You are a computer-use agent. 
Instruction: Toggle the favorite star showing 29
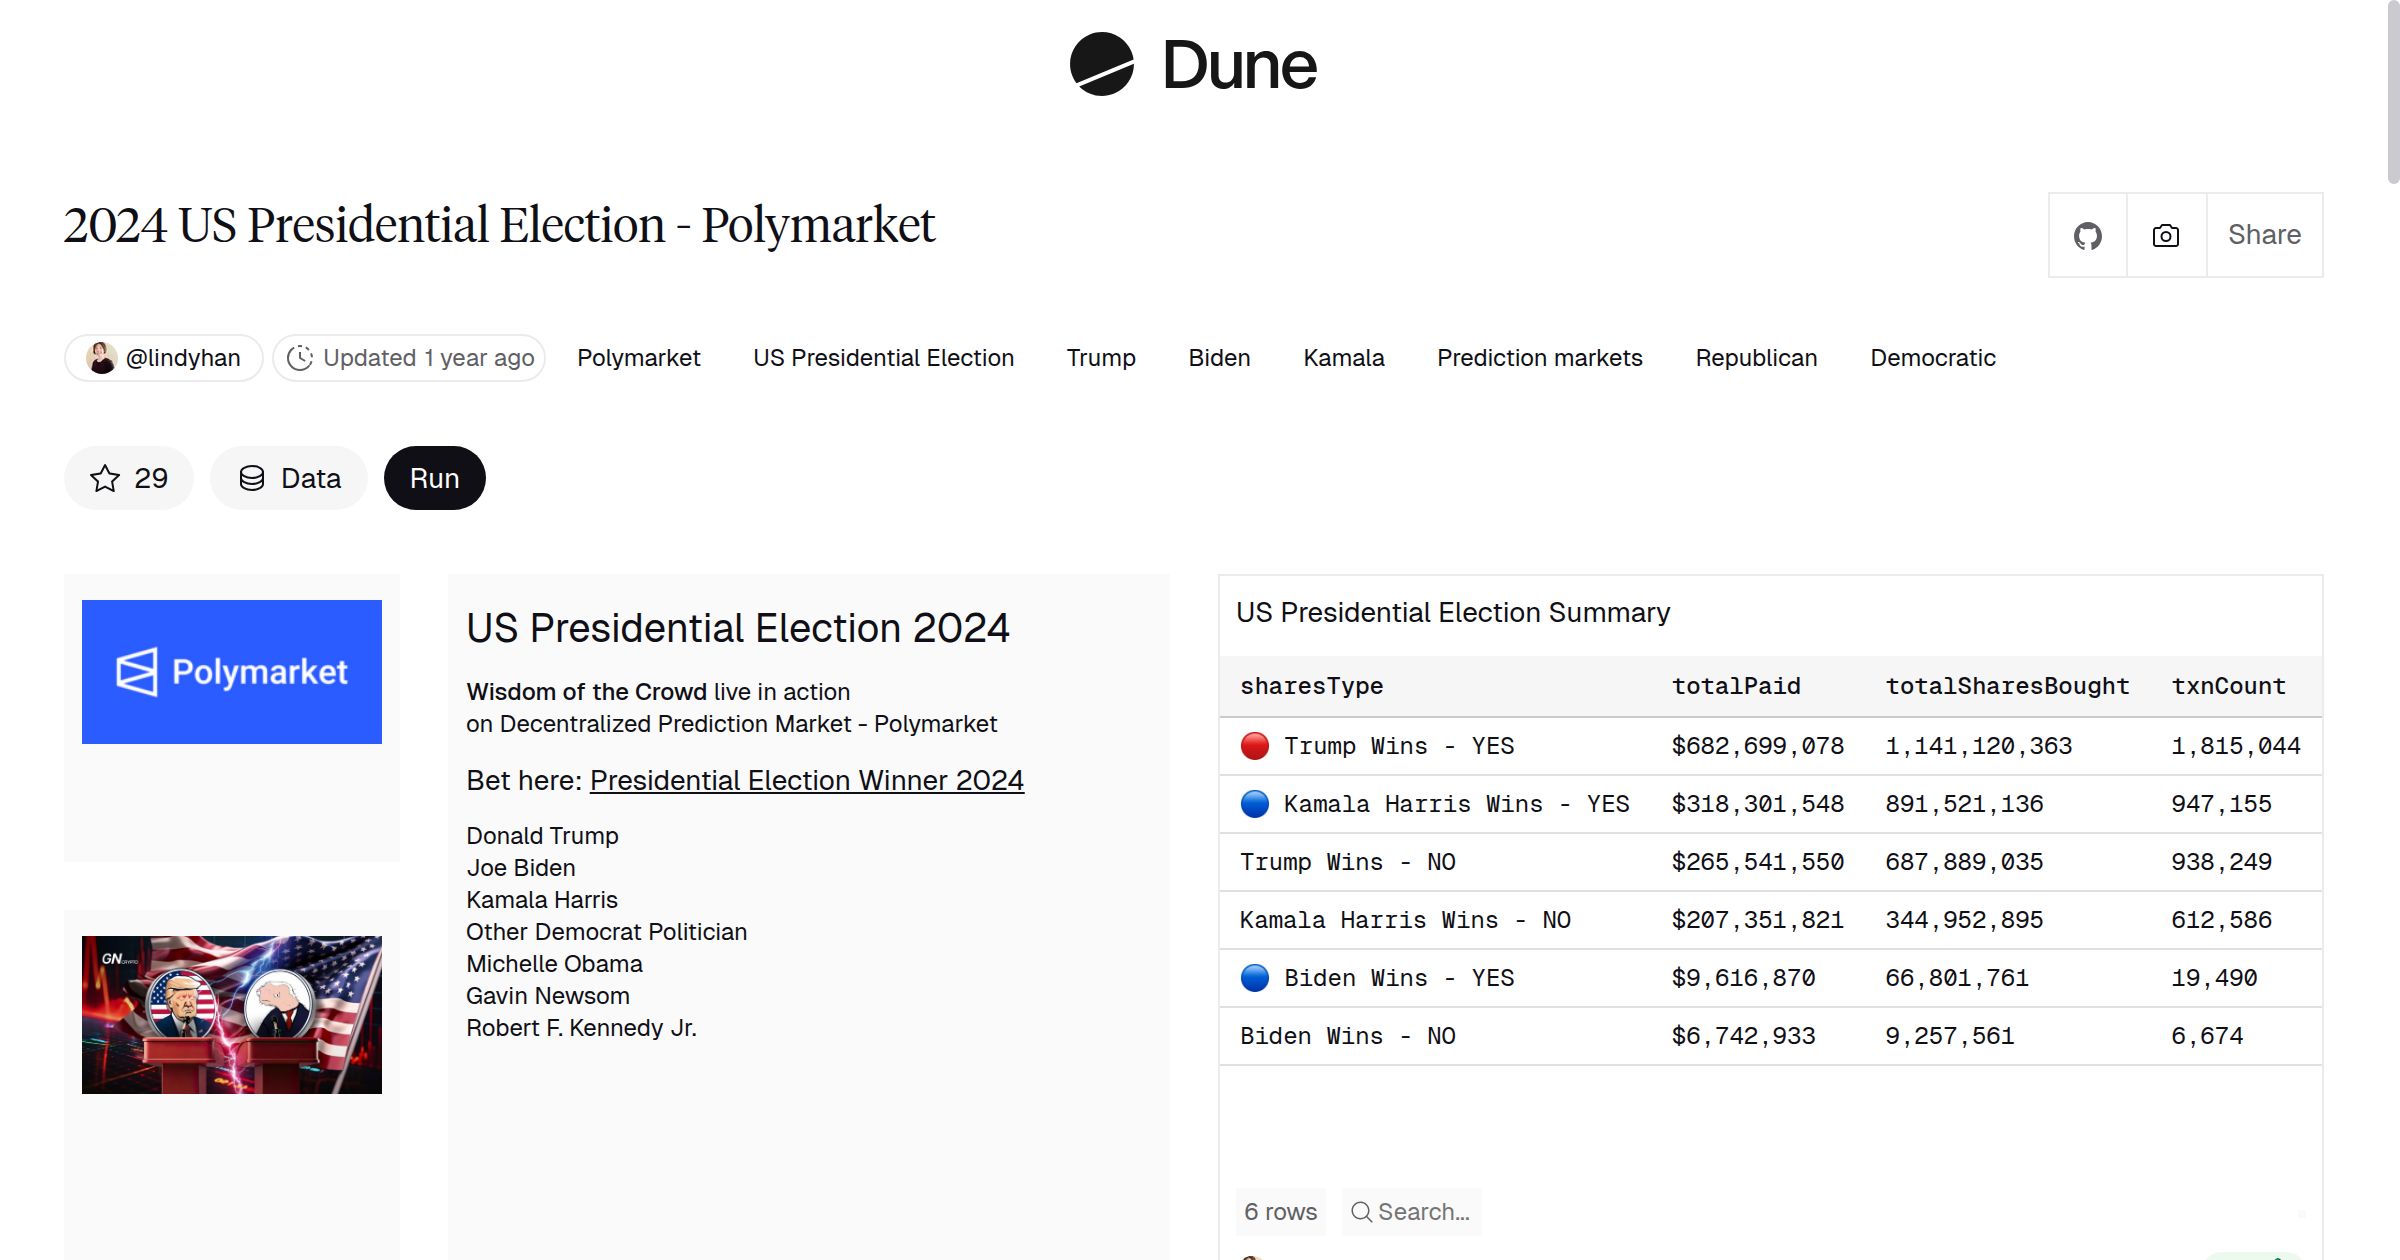point(128,477)
